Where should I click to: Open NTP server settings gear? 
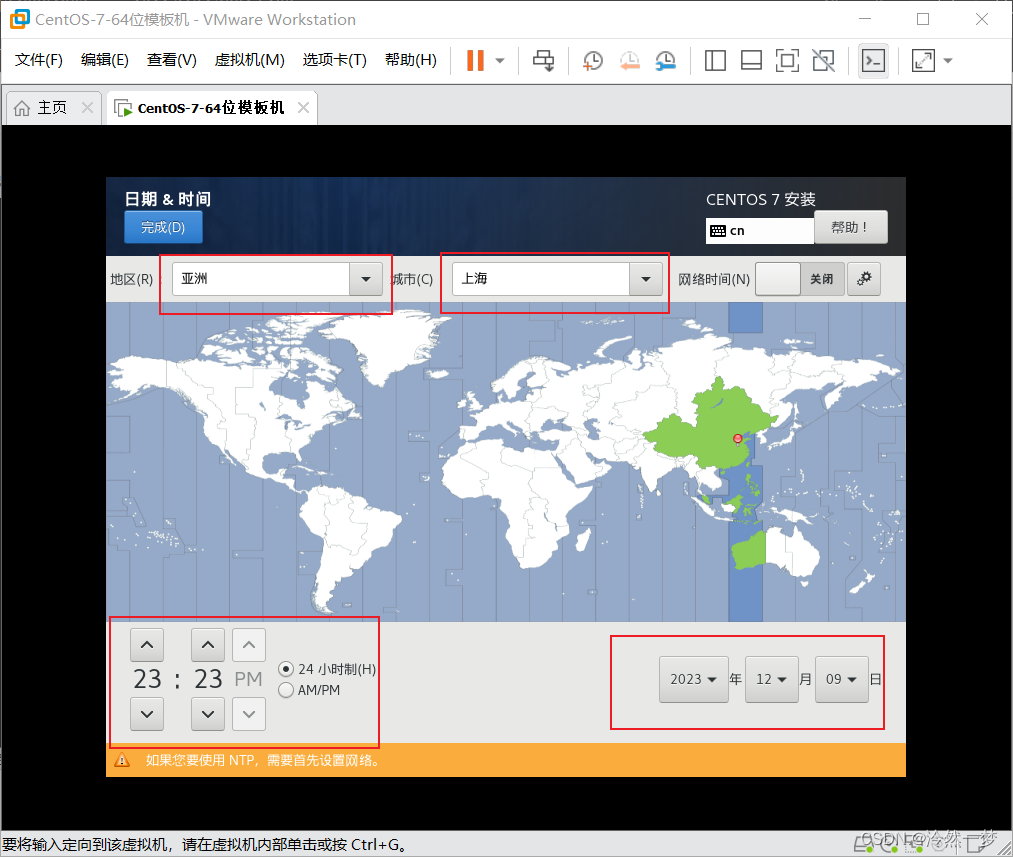(x=864, y=279)
